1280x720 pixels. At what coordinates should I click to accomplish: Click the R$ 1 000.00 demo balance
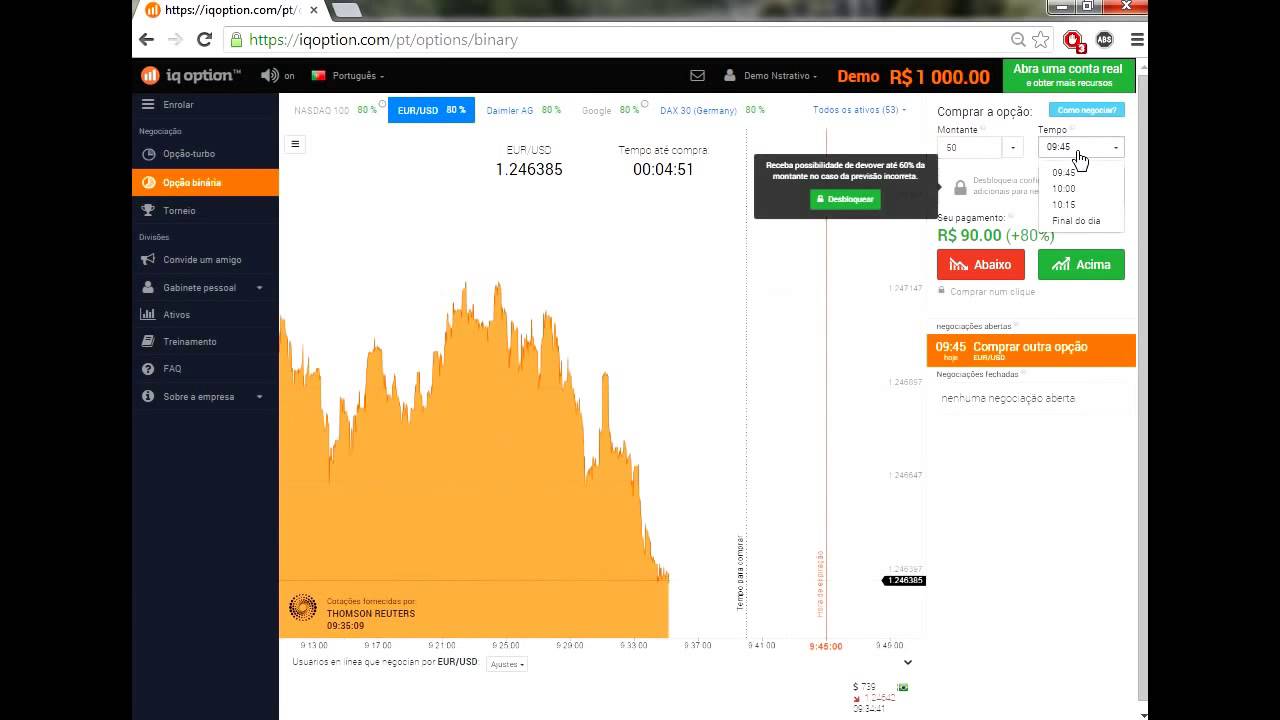[939, 76]
